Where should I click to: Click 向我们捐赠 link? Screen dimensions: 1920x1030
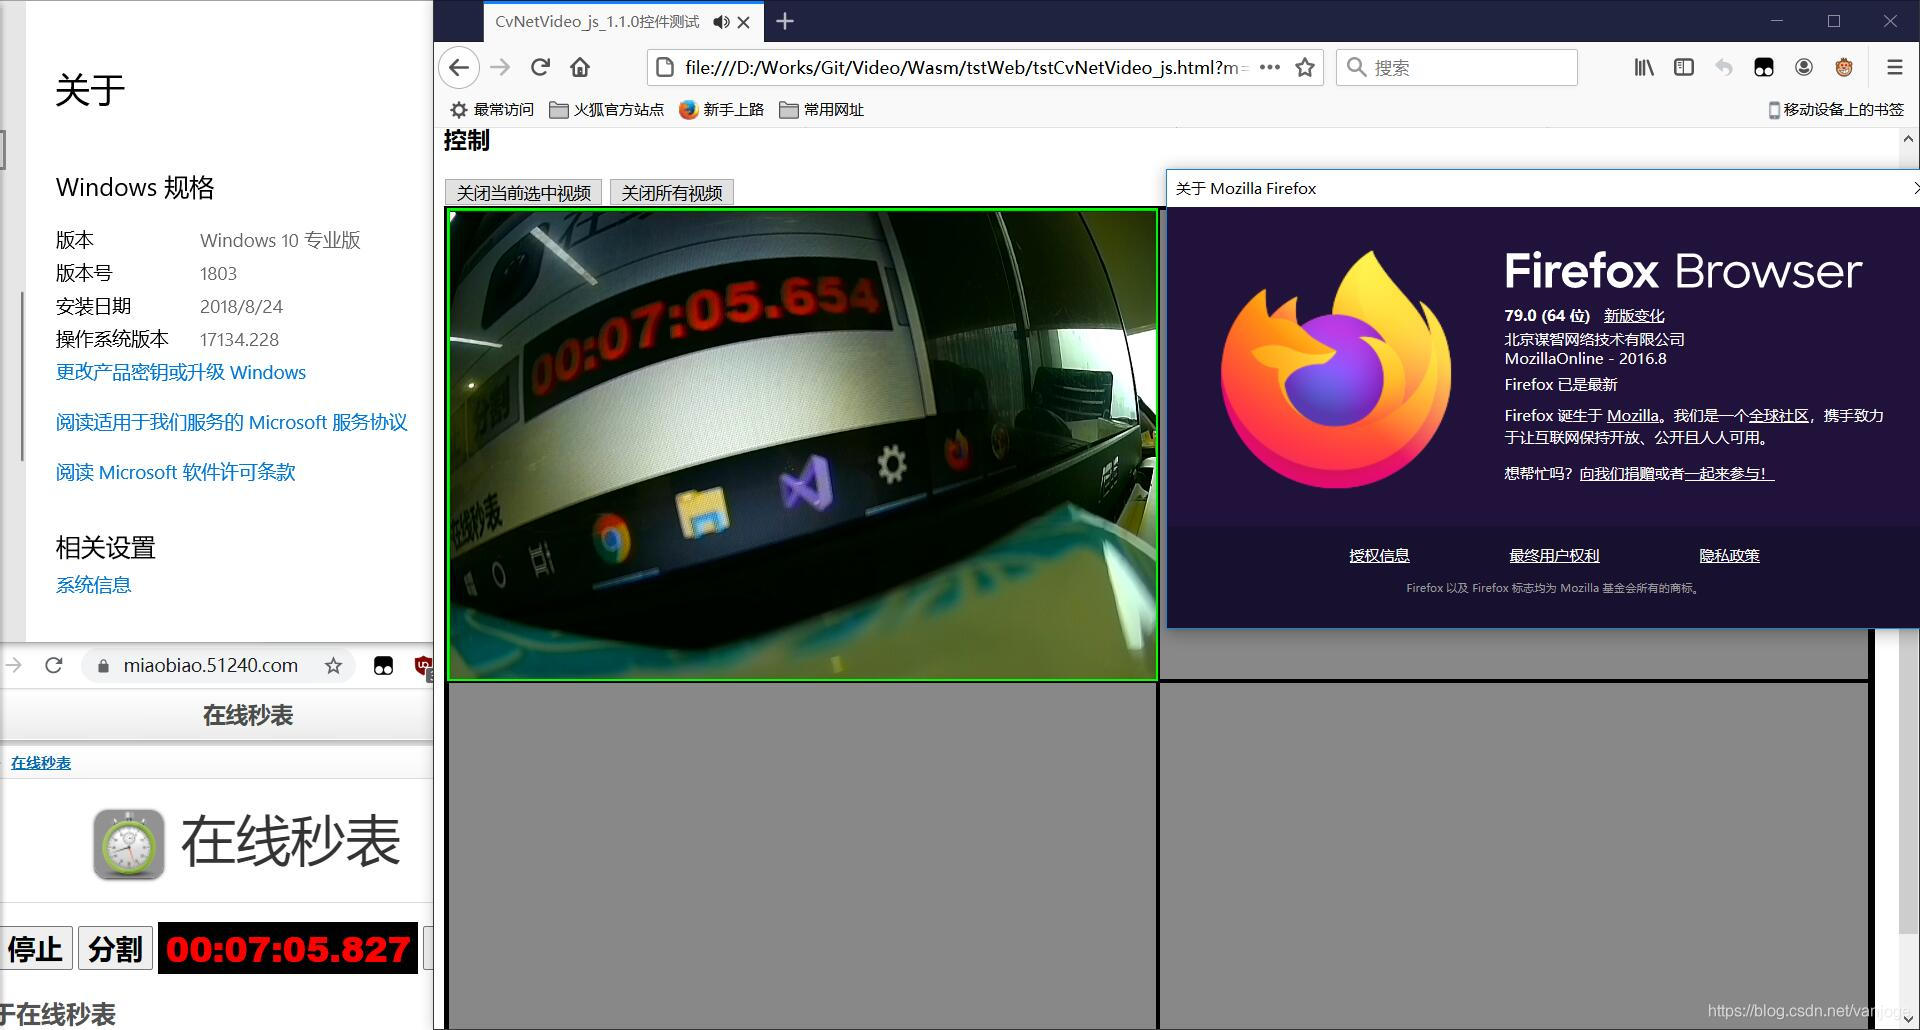point(1617,473)
